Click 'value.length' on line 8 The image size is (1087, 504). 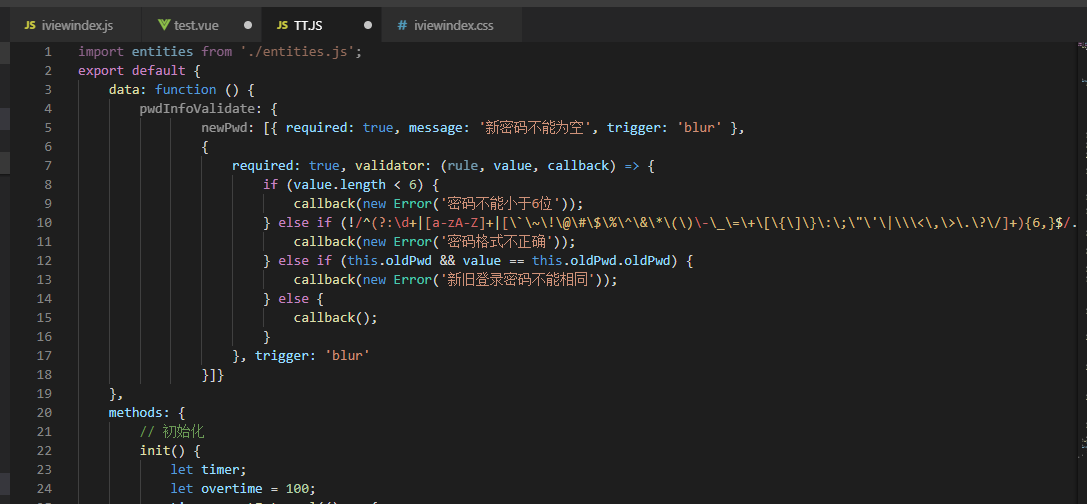340,184
